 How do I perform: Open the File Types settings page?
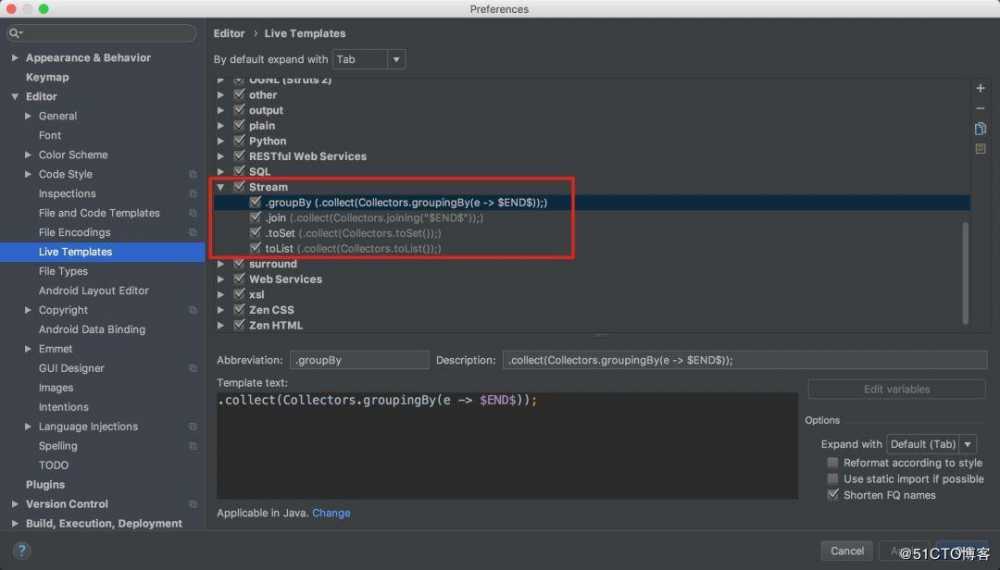[63, 271]
